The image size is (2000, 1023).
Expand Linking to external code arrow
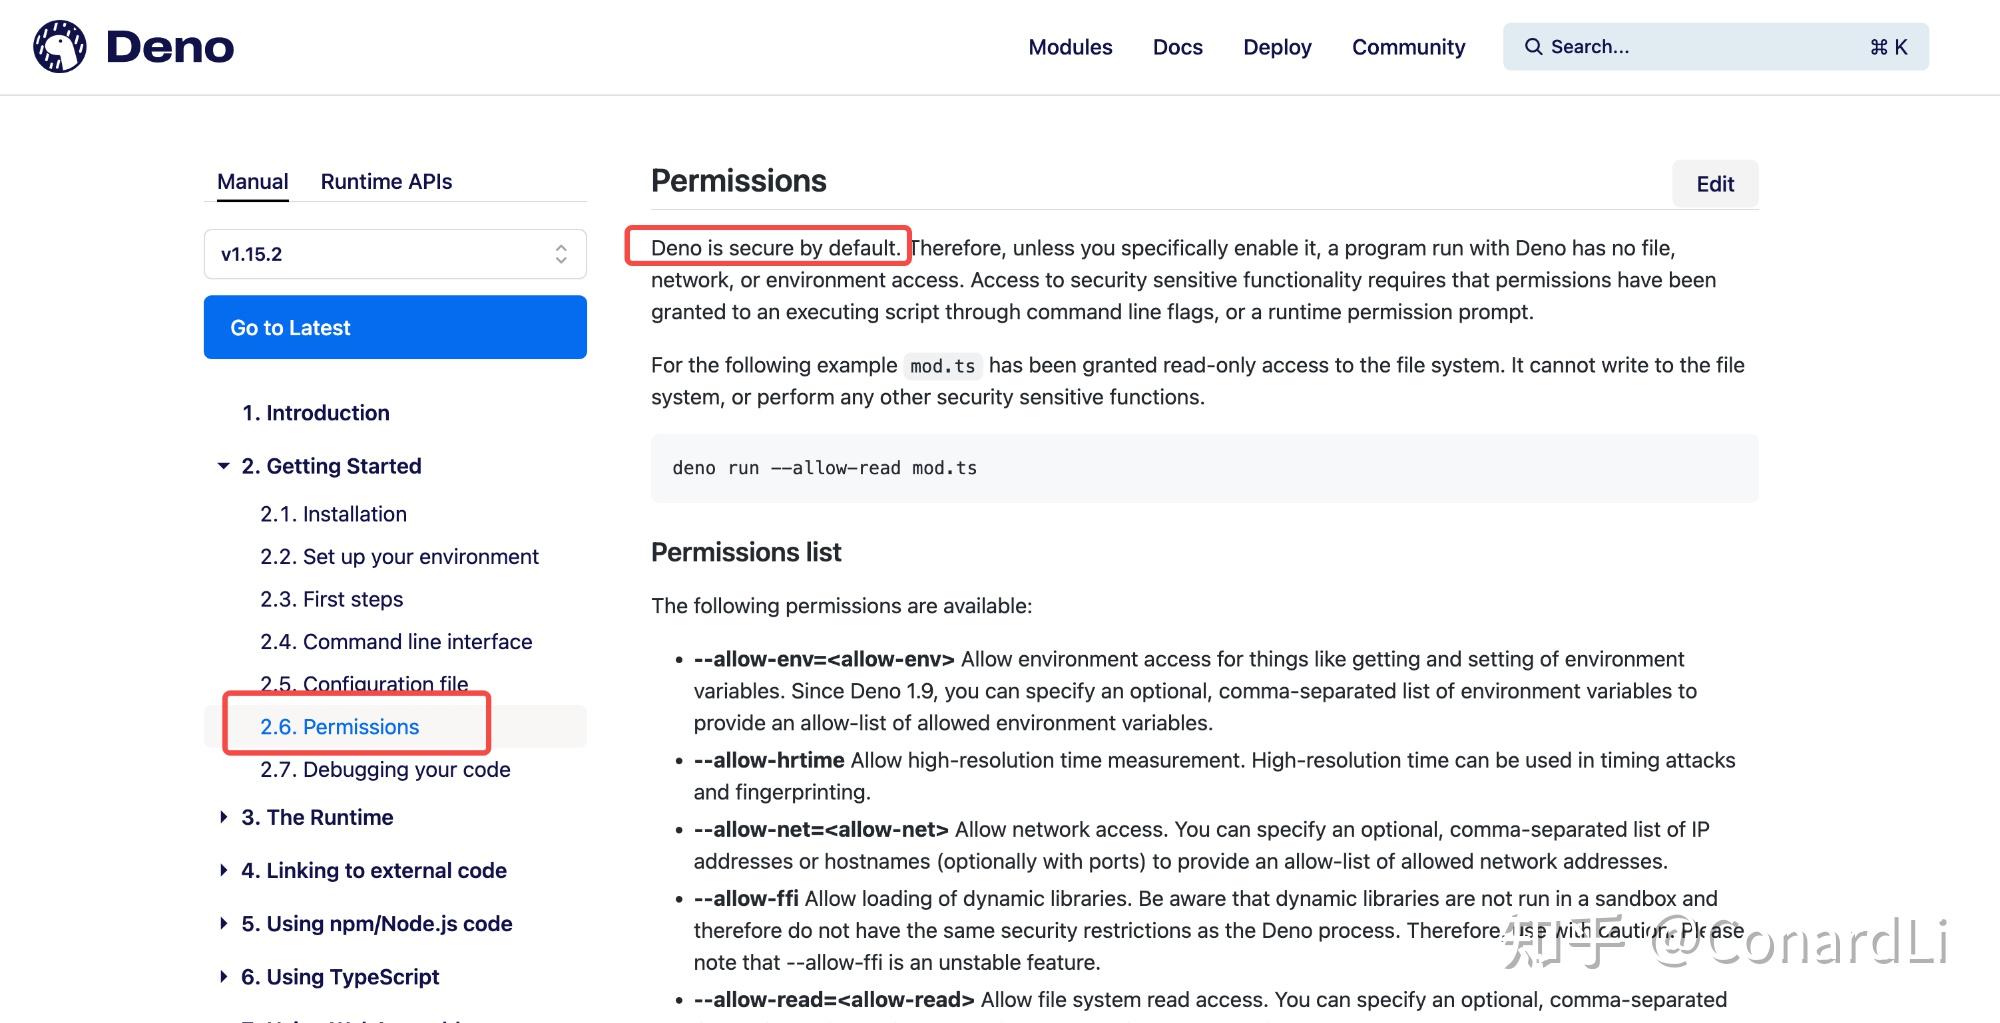click(x=223, y=870)
